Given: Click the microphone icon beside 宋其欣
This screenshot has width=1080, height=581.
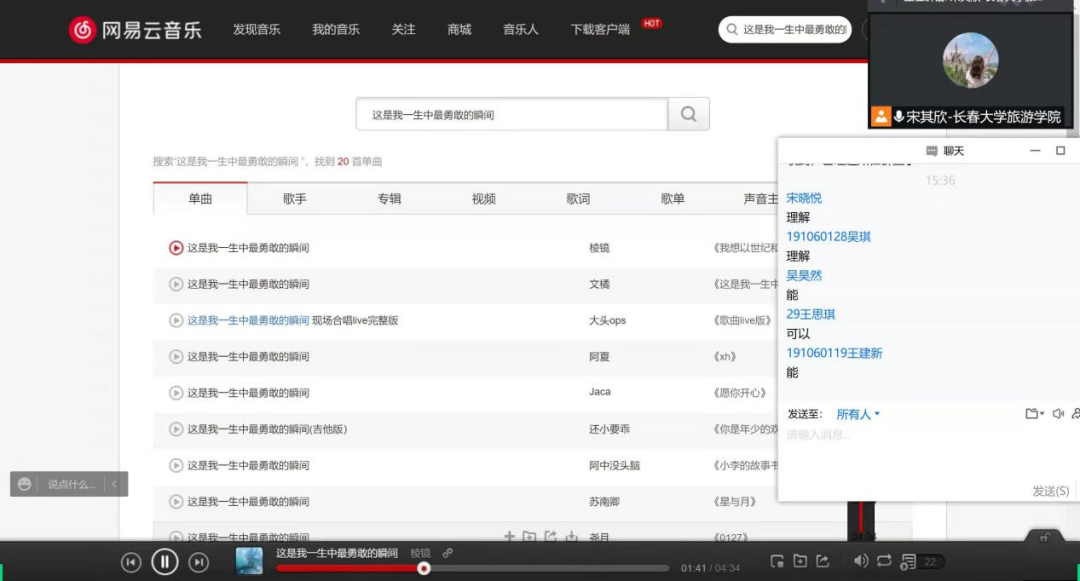Looking at the screenshot, I should click(899, 116).
